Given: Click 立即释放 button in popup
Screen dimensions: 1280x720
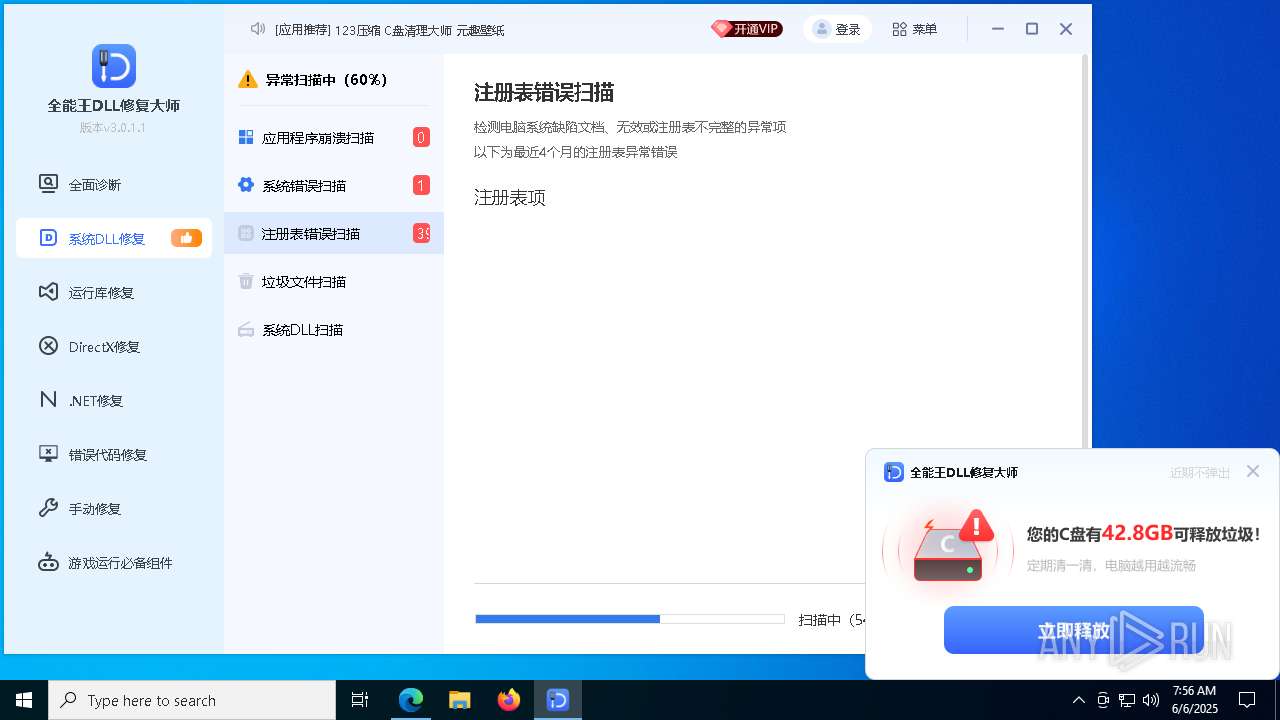Looking at the screenshot, I should [x=1074, y=630].
